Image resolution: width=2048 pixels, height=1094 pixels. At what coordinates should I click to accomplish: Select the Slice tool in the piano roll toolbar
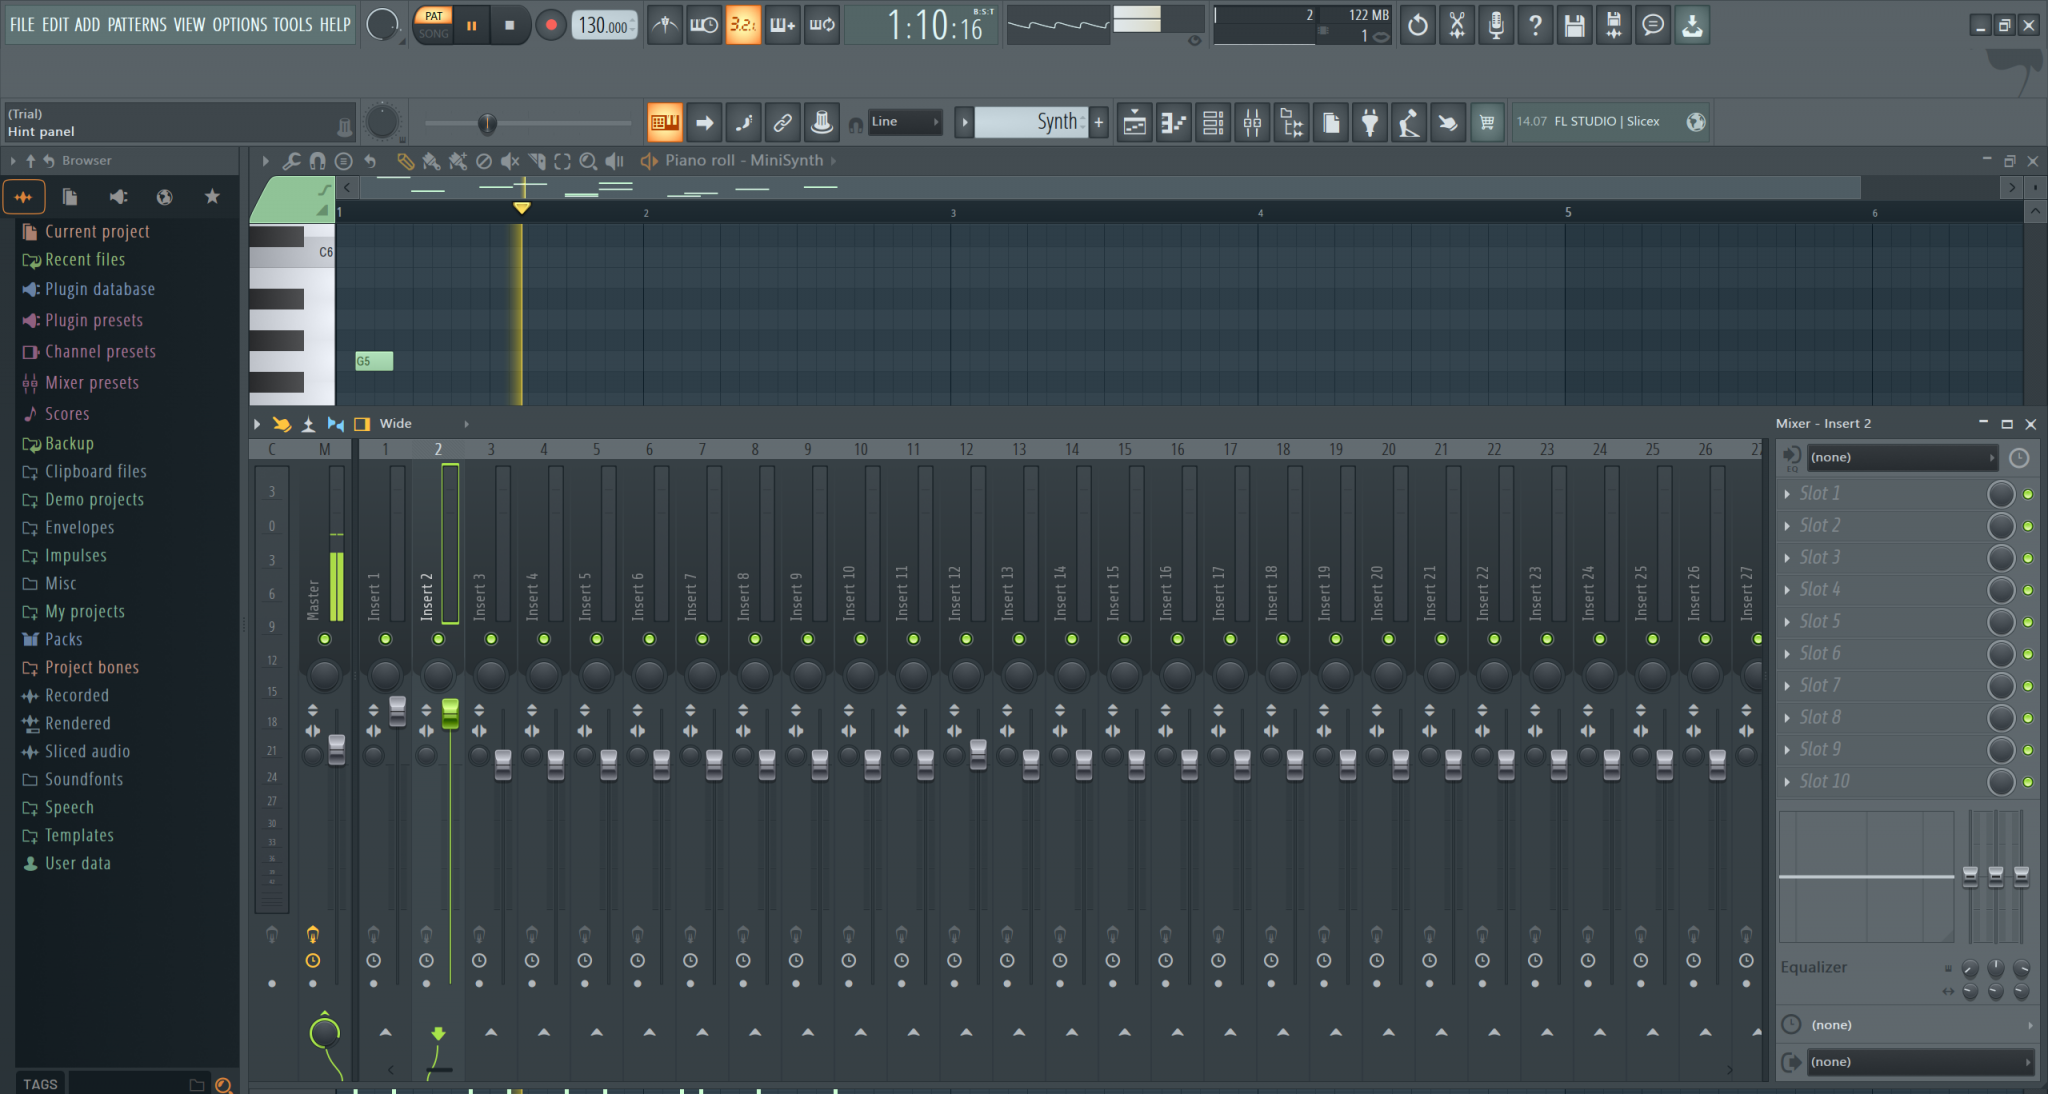pos(537,161)
